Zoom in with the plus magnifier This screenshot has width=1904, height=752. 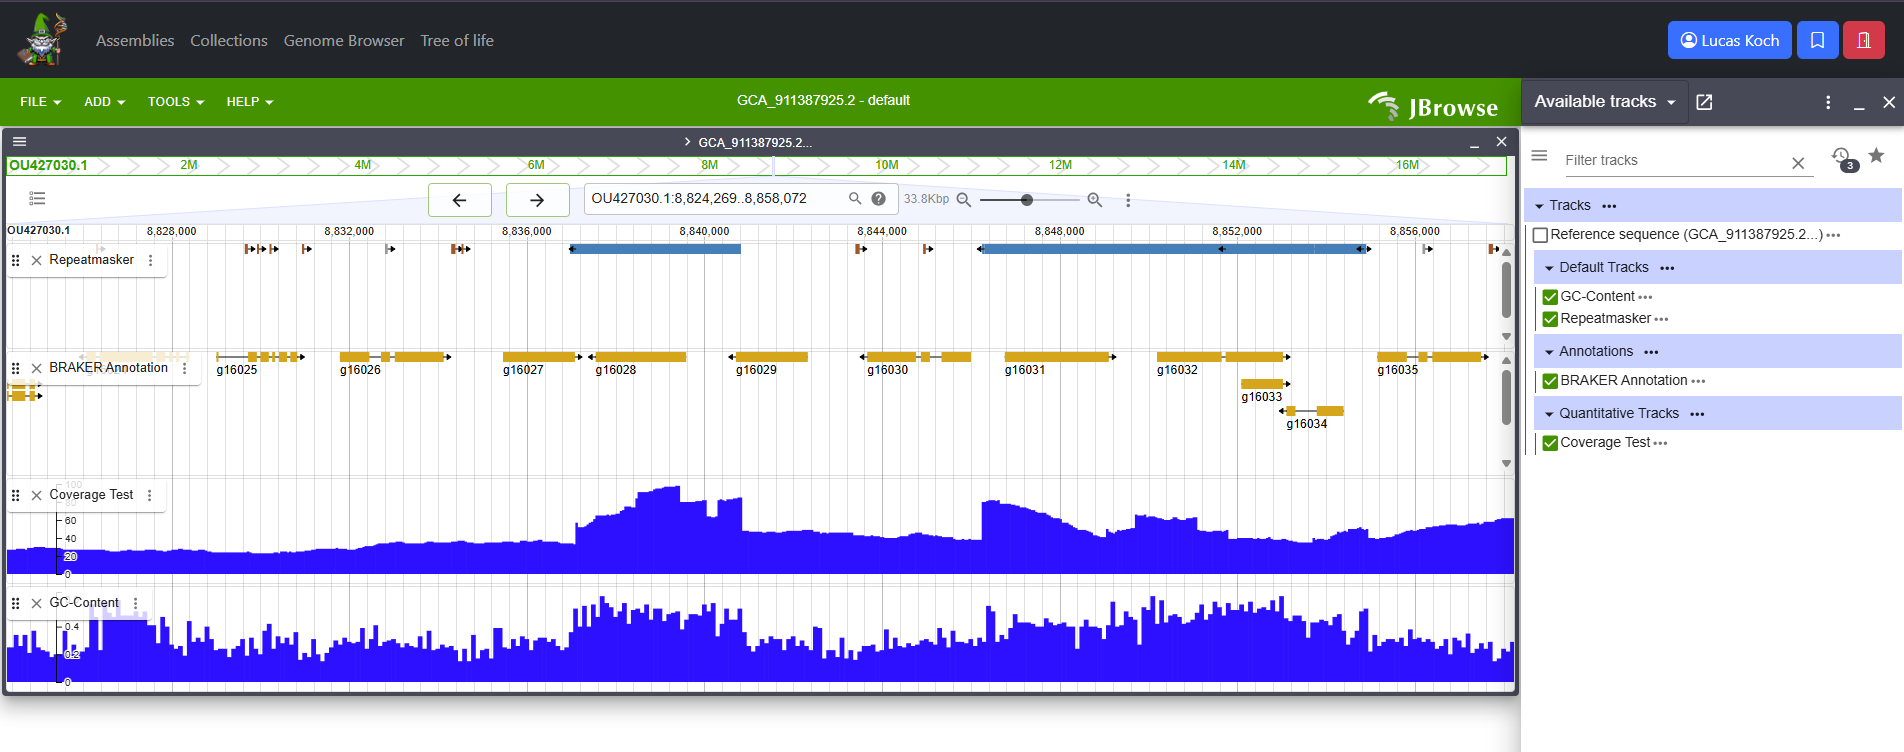point(1095,200)
